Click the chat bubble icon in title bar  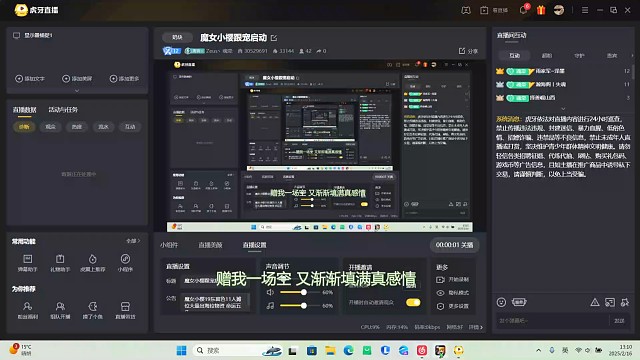click(466, 10)
